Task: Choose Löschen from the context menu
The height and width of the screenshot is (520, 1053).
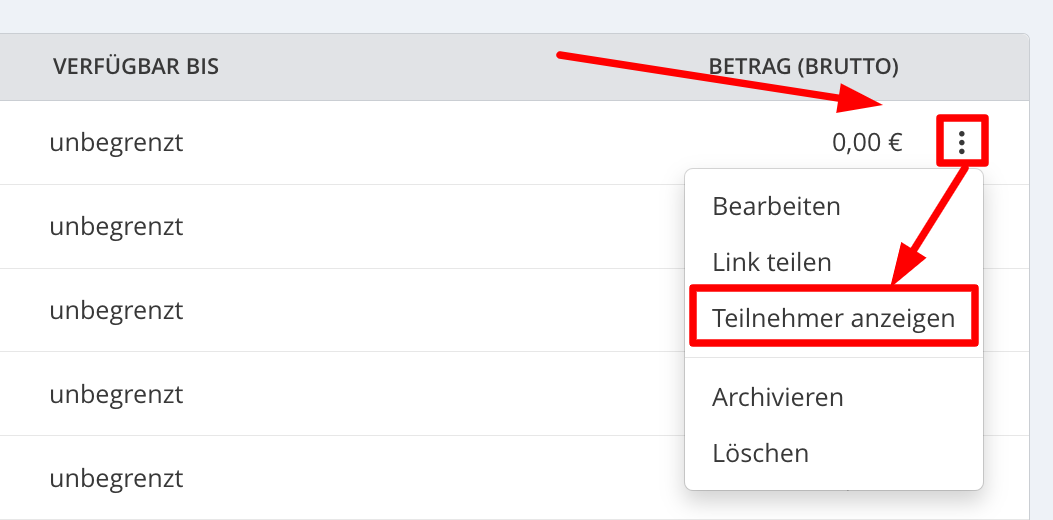Action: pos(760,453)
